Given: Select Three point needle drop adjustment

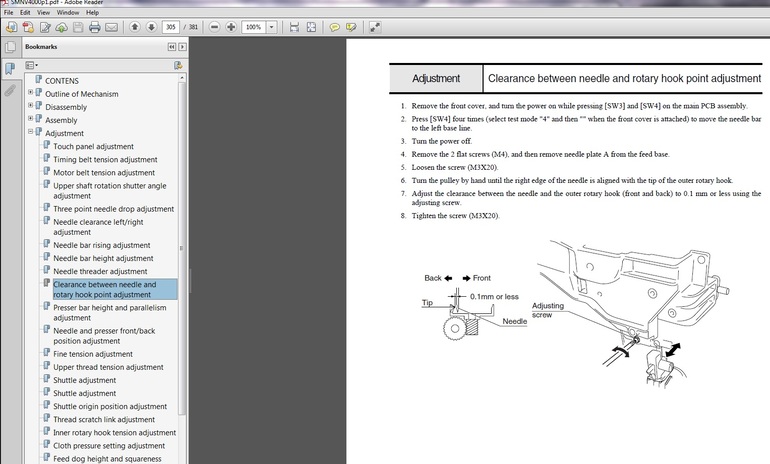Looking at the screenshot, I should pos(113,209).
